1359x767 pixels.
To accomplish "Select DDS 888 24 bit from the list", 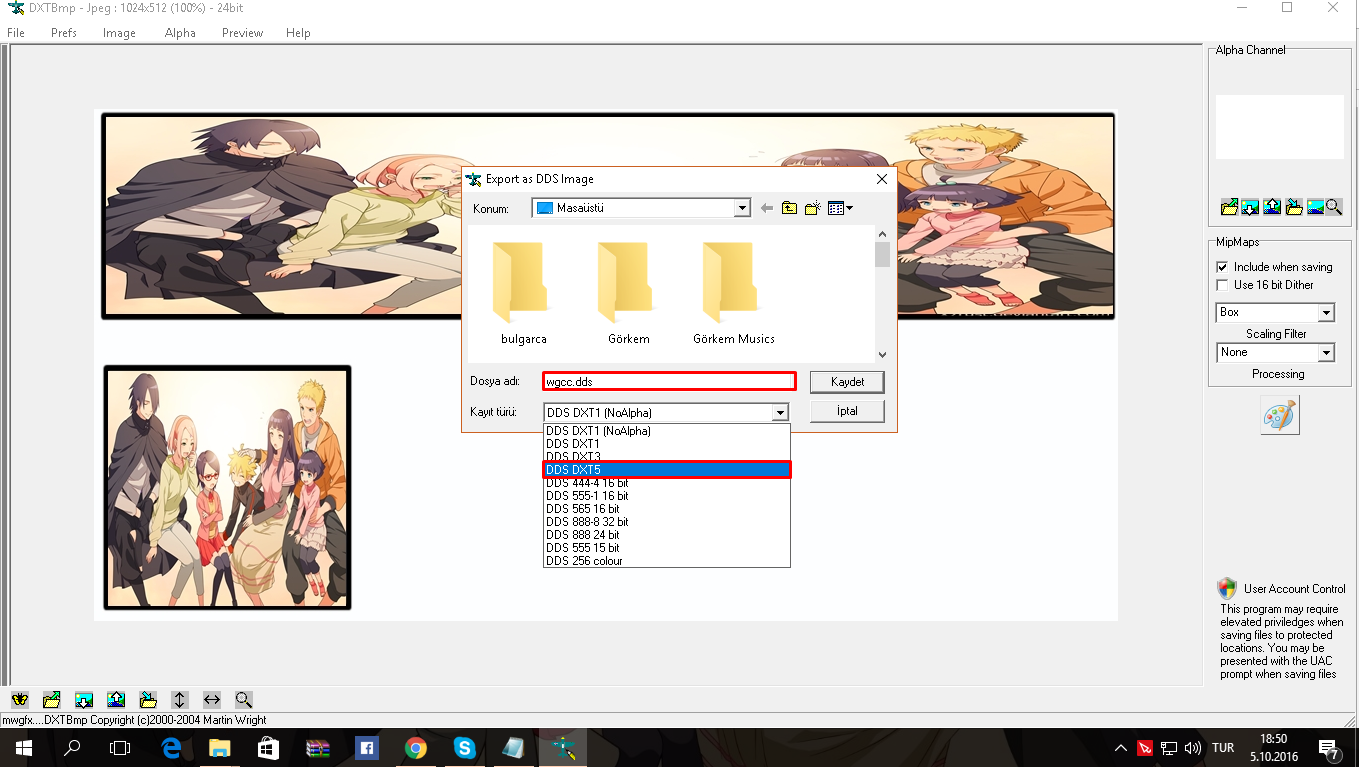I will [x=667, y=535].
